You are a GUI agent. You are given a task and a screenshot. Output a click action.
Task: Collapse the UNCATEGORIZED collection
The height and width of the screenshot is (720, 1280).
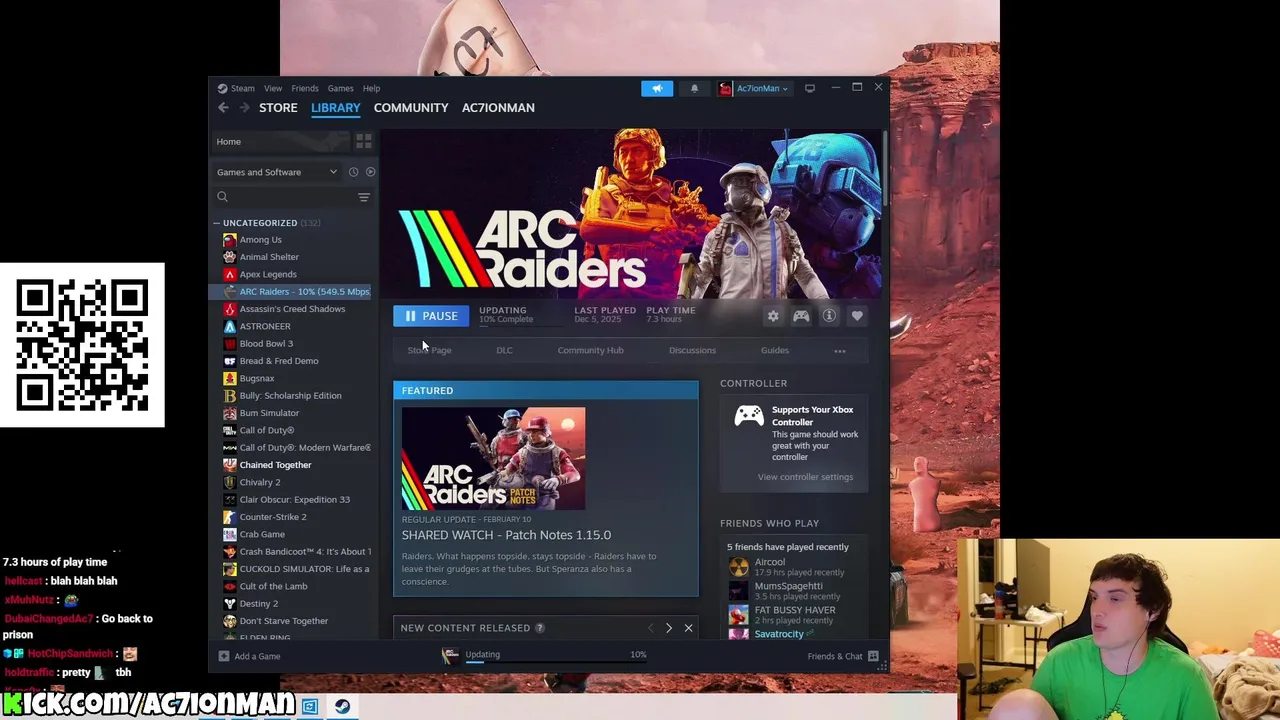pos(216,223)
